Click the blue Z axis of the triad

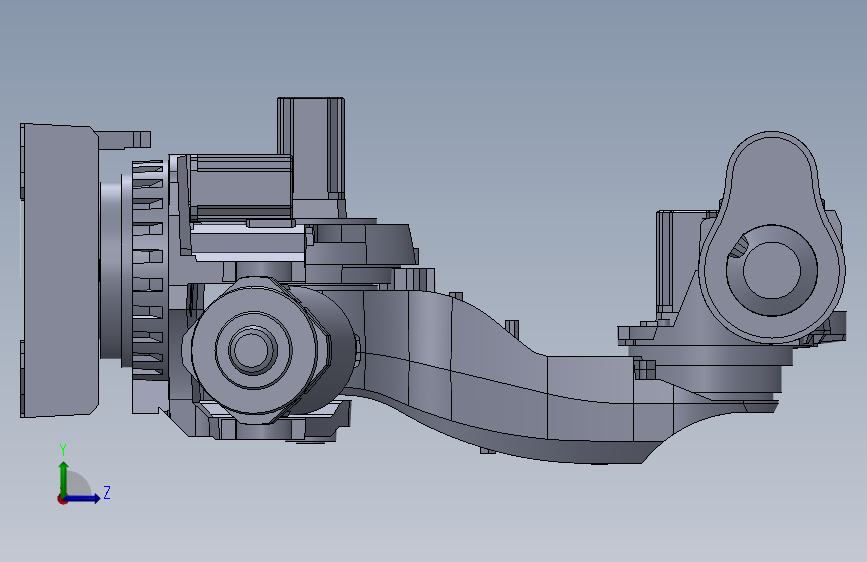coord(83,498)
